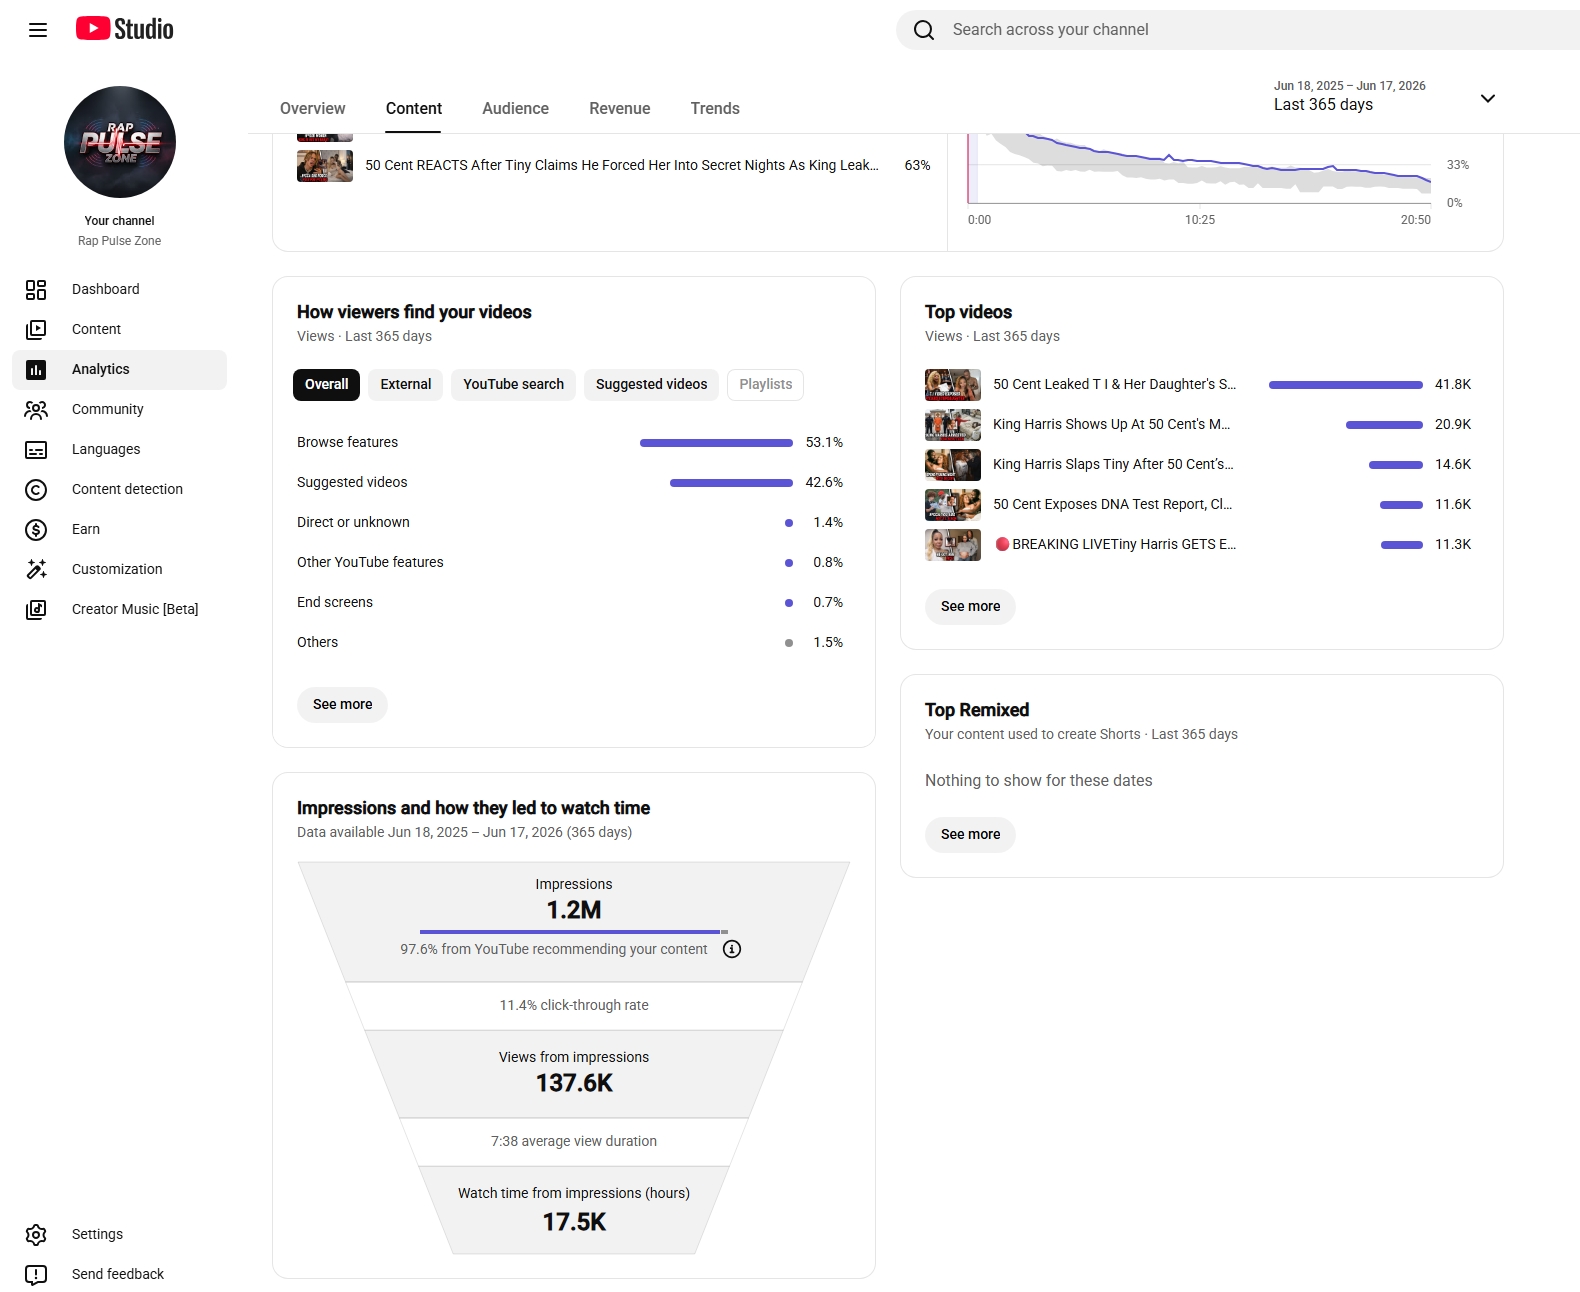This screenshot has width=1580, height=1292.
Task: Select the Overall traffic source chip
Action: tap(326, 384)
